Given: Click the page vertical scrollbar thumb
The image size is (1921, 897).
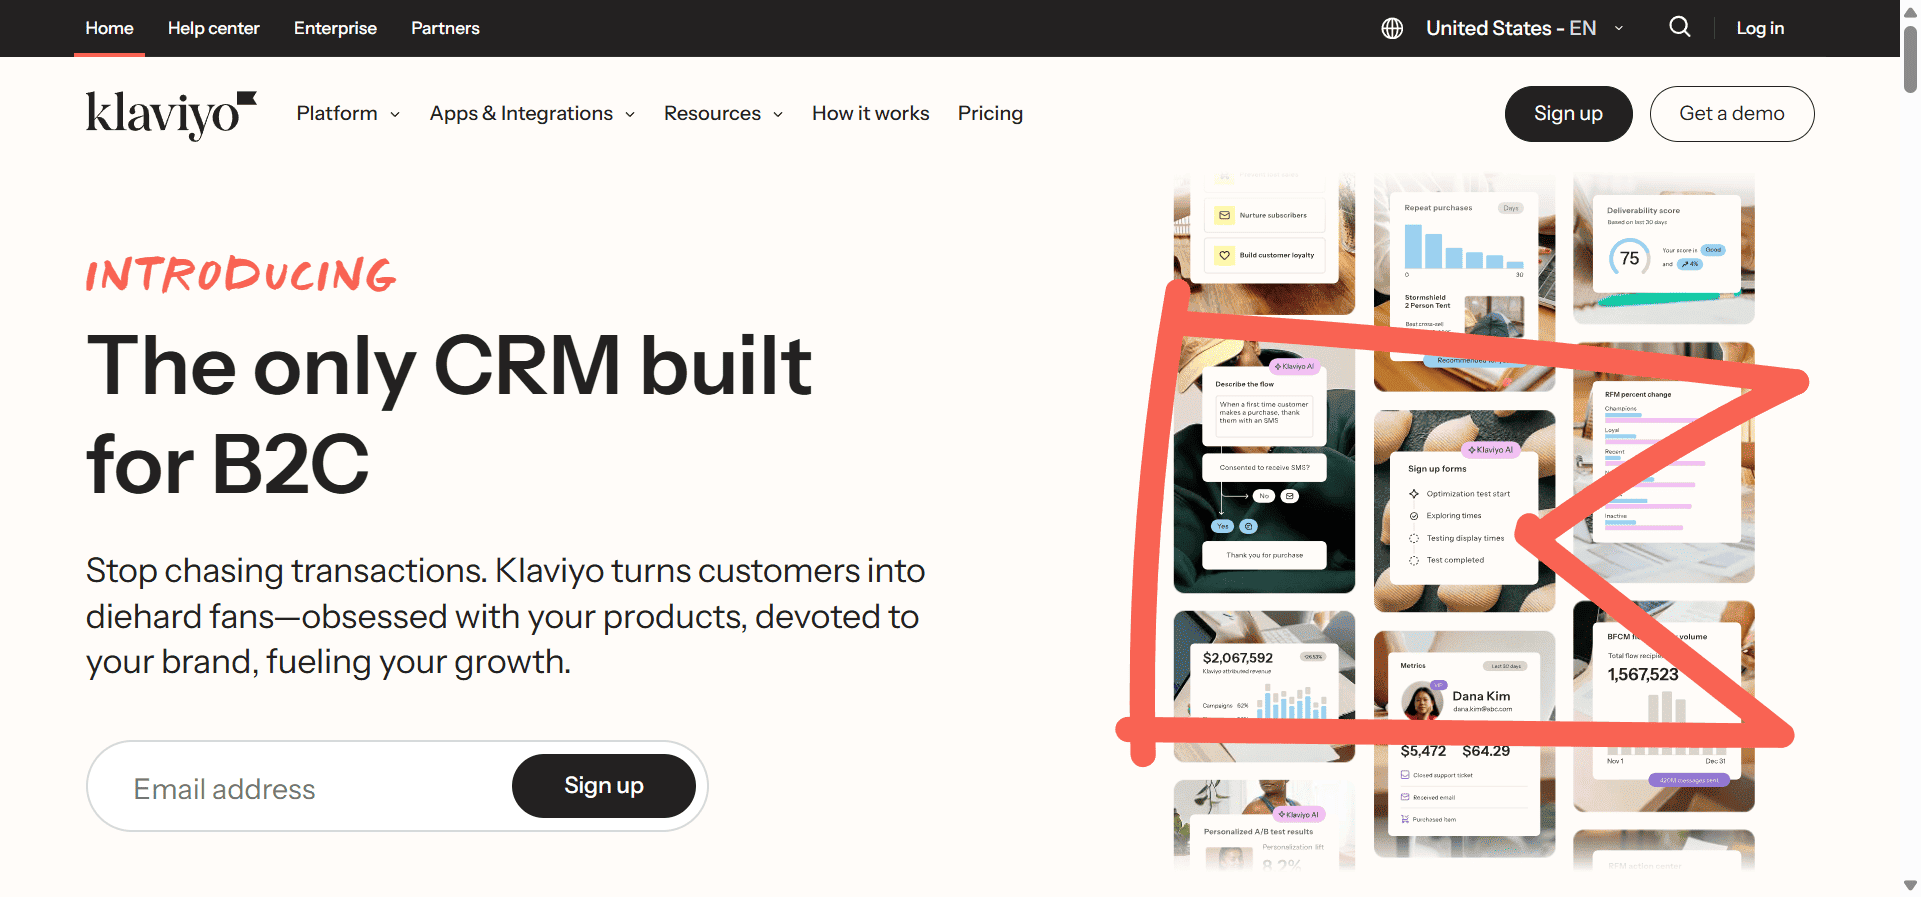Looking at the screenshot, I should tap(1910, 60).
